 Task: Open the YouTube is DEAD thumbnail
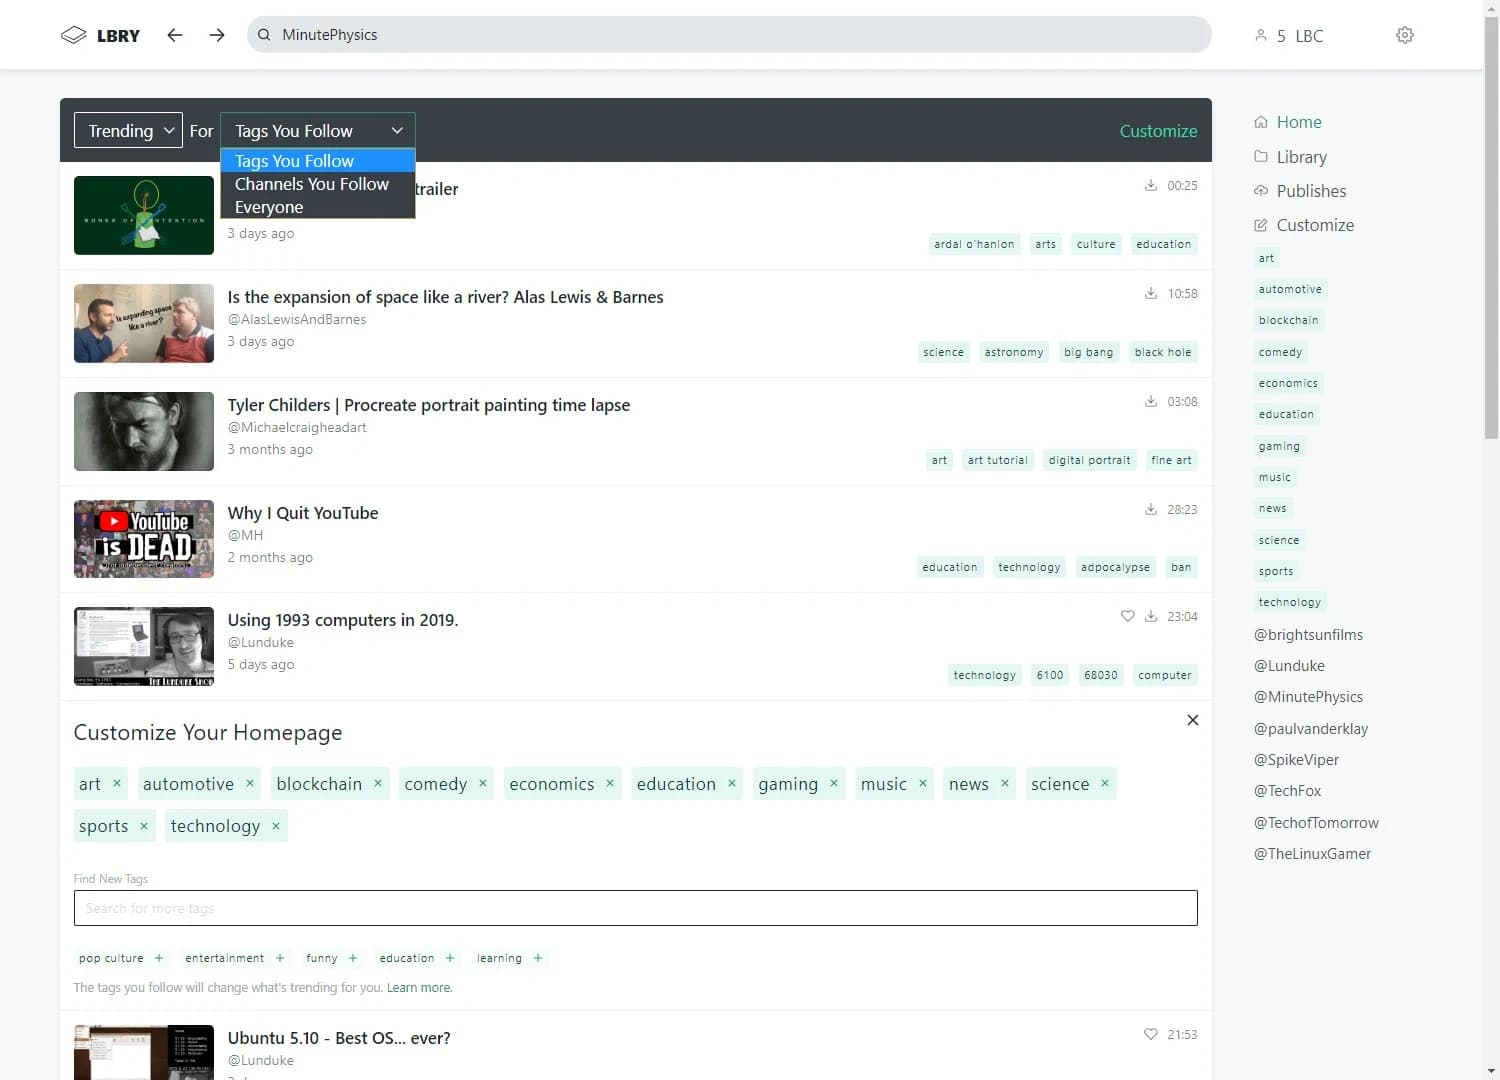(144, 539)
